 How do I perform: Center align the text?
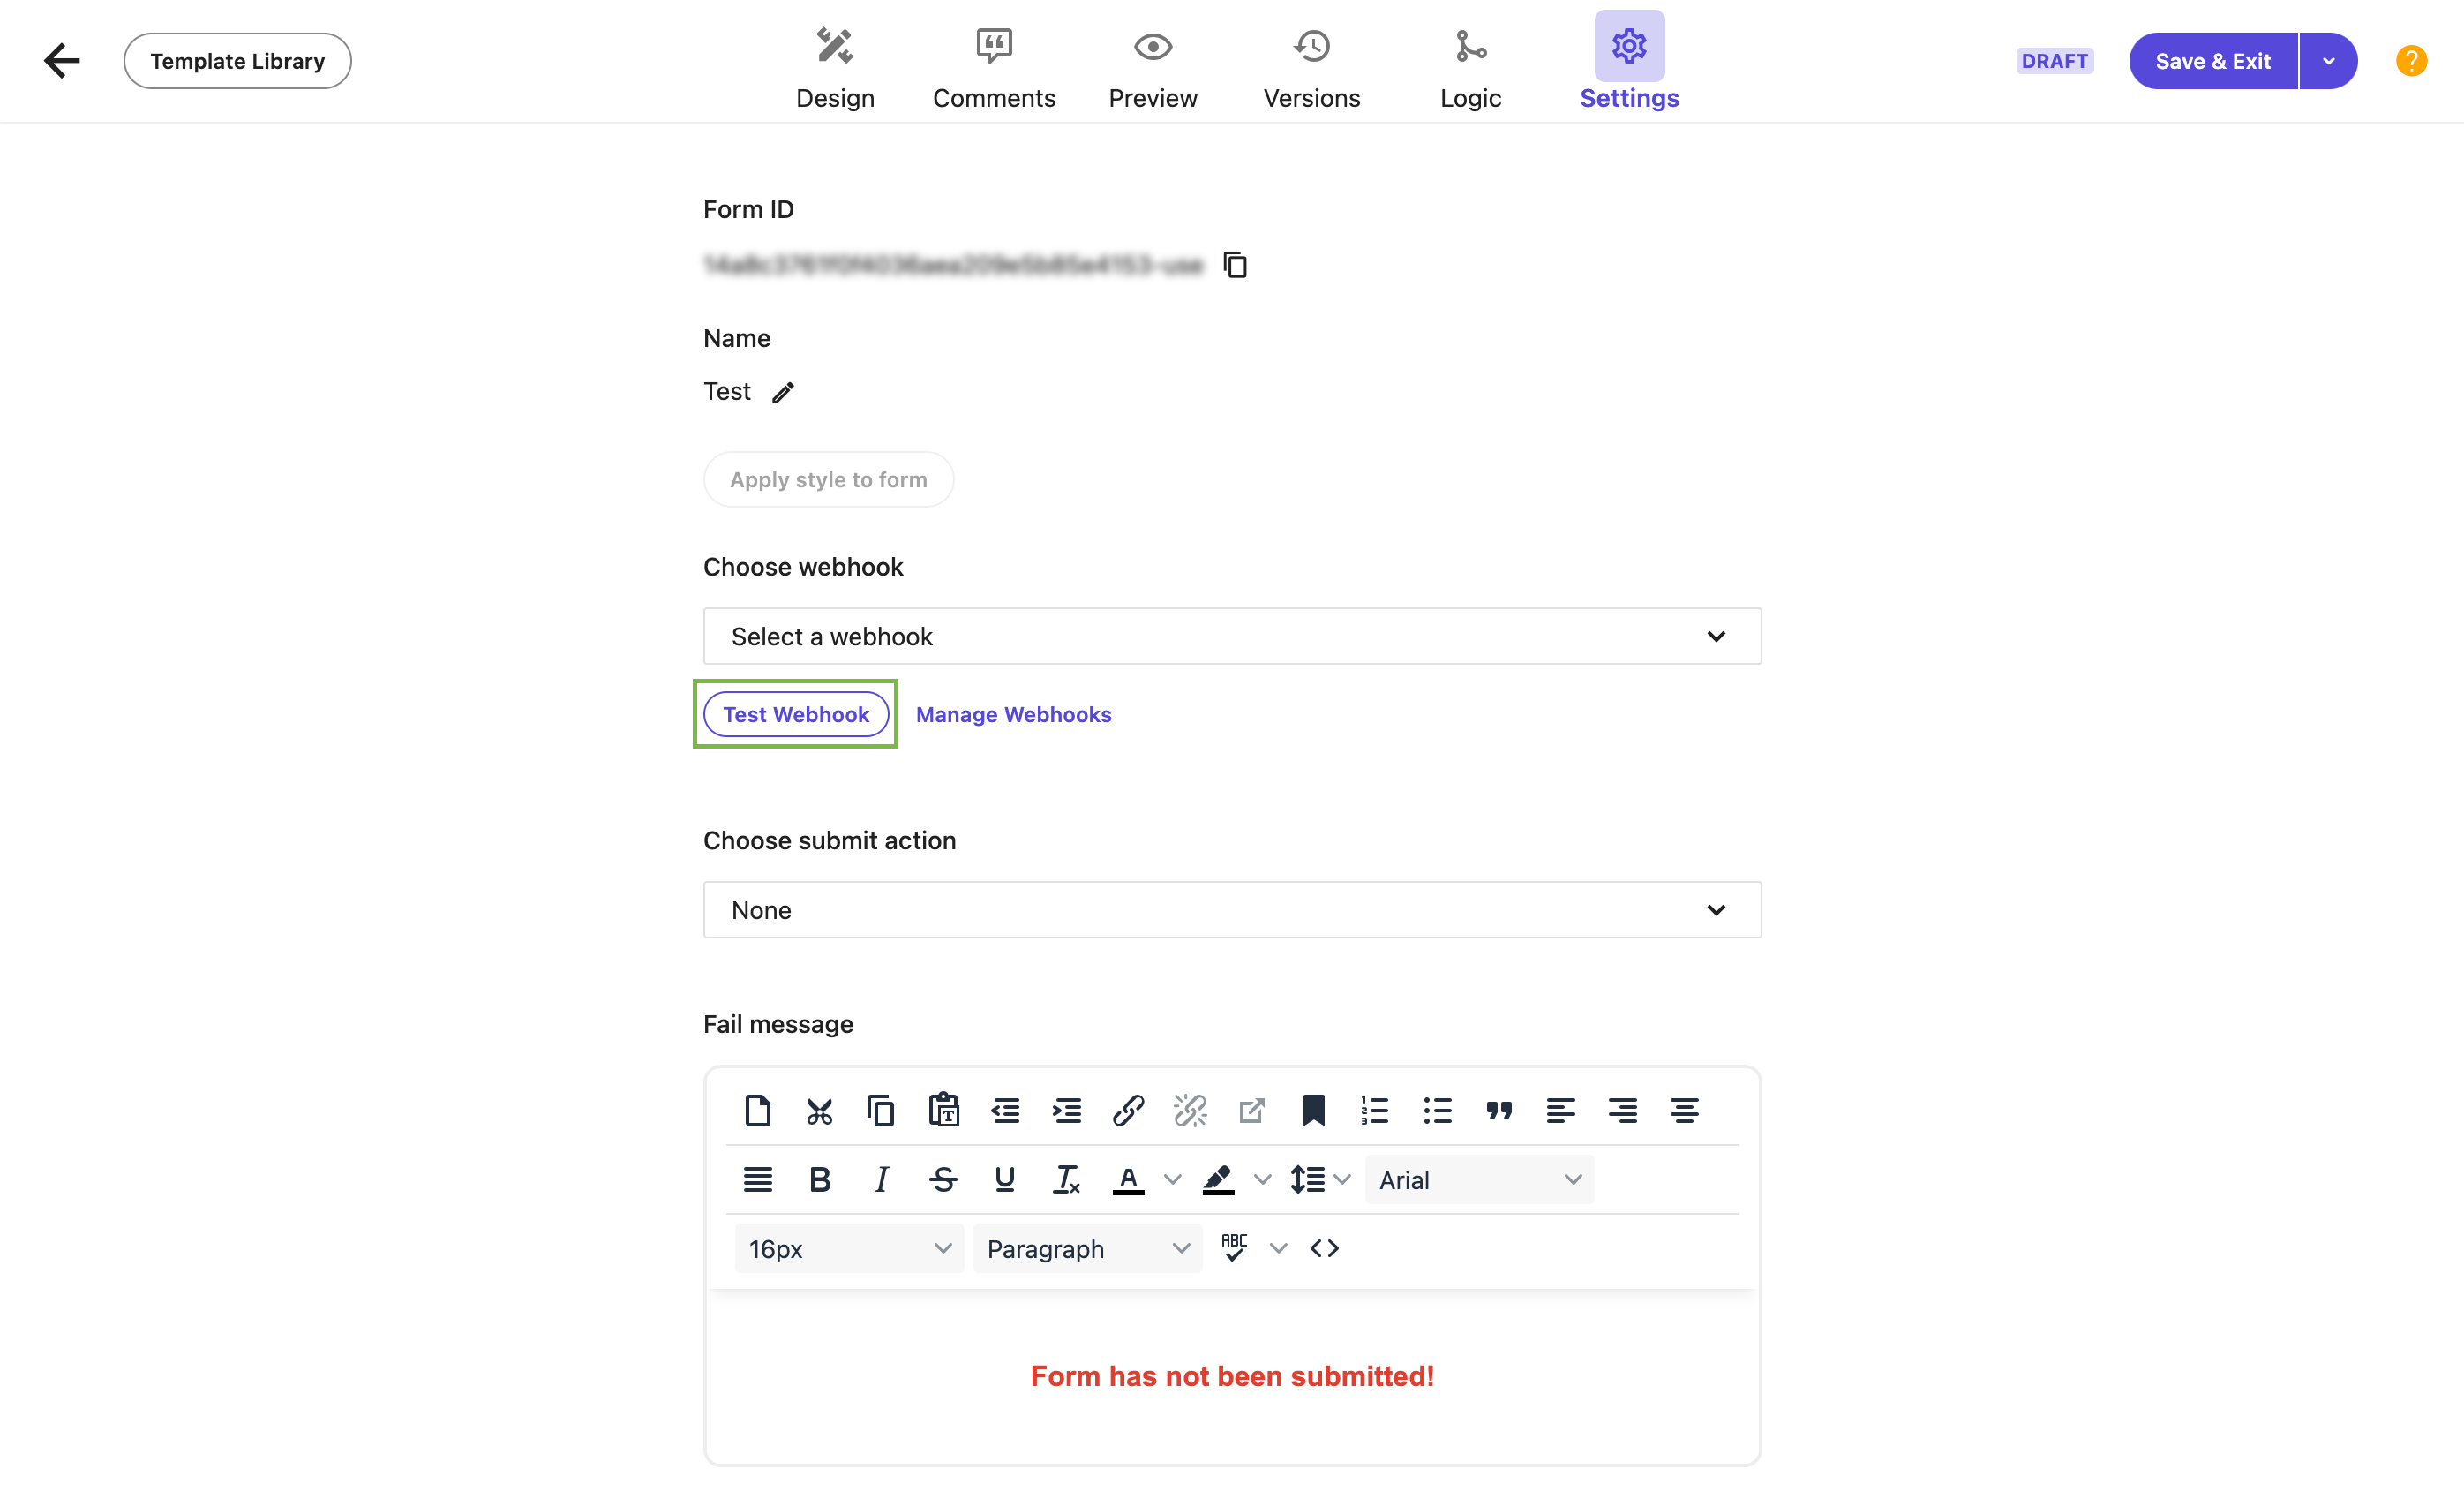point(1684,1110)
